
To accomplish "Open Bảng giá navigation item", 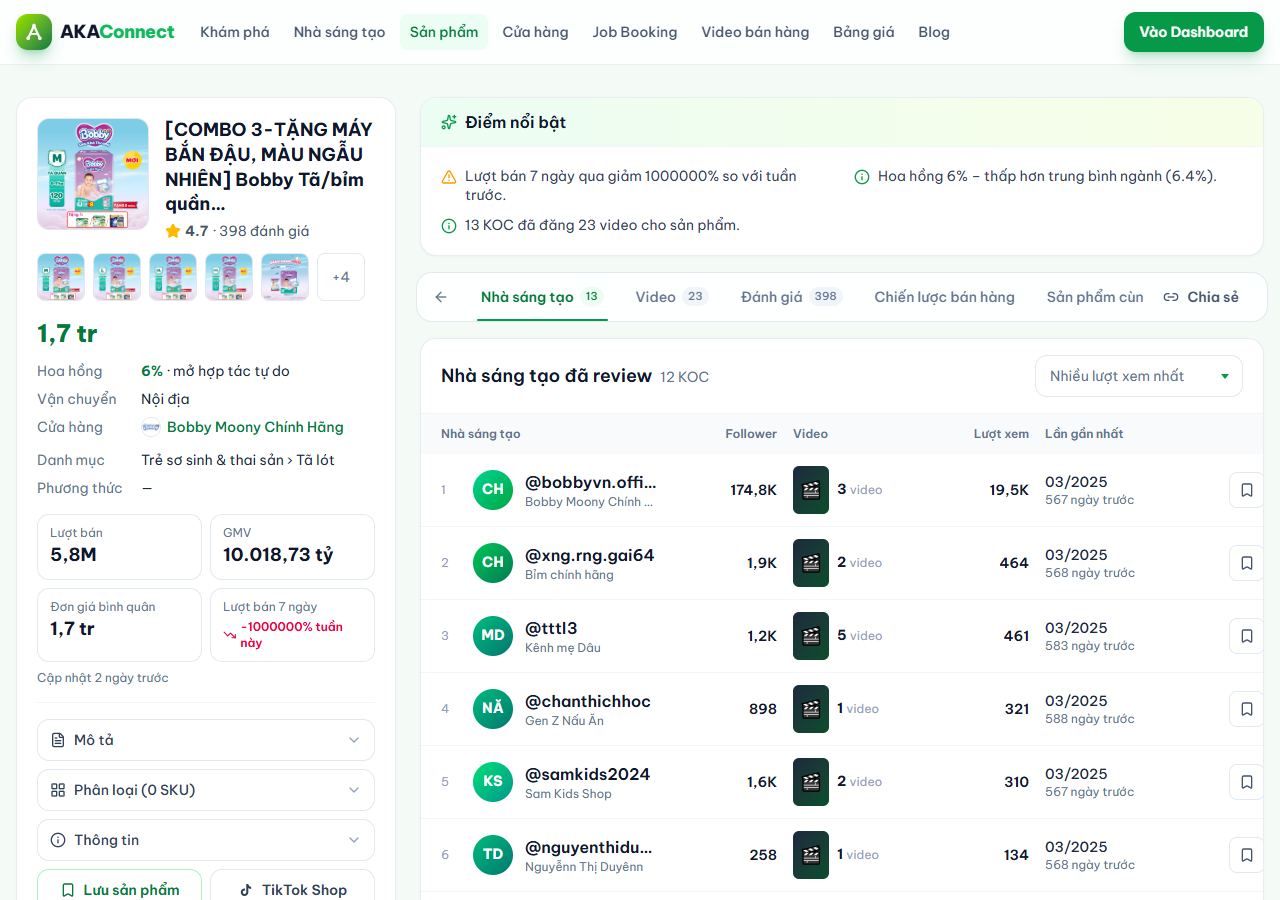I will (x=864, y=32).
